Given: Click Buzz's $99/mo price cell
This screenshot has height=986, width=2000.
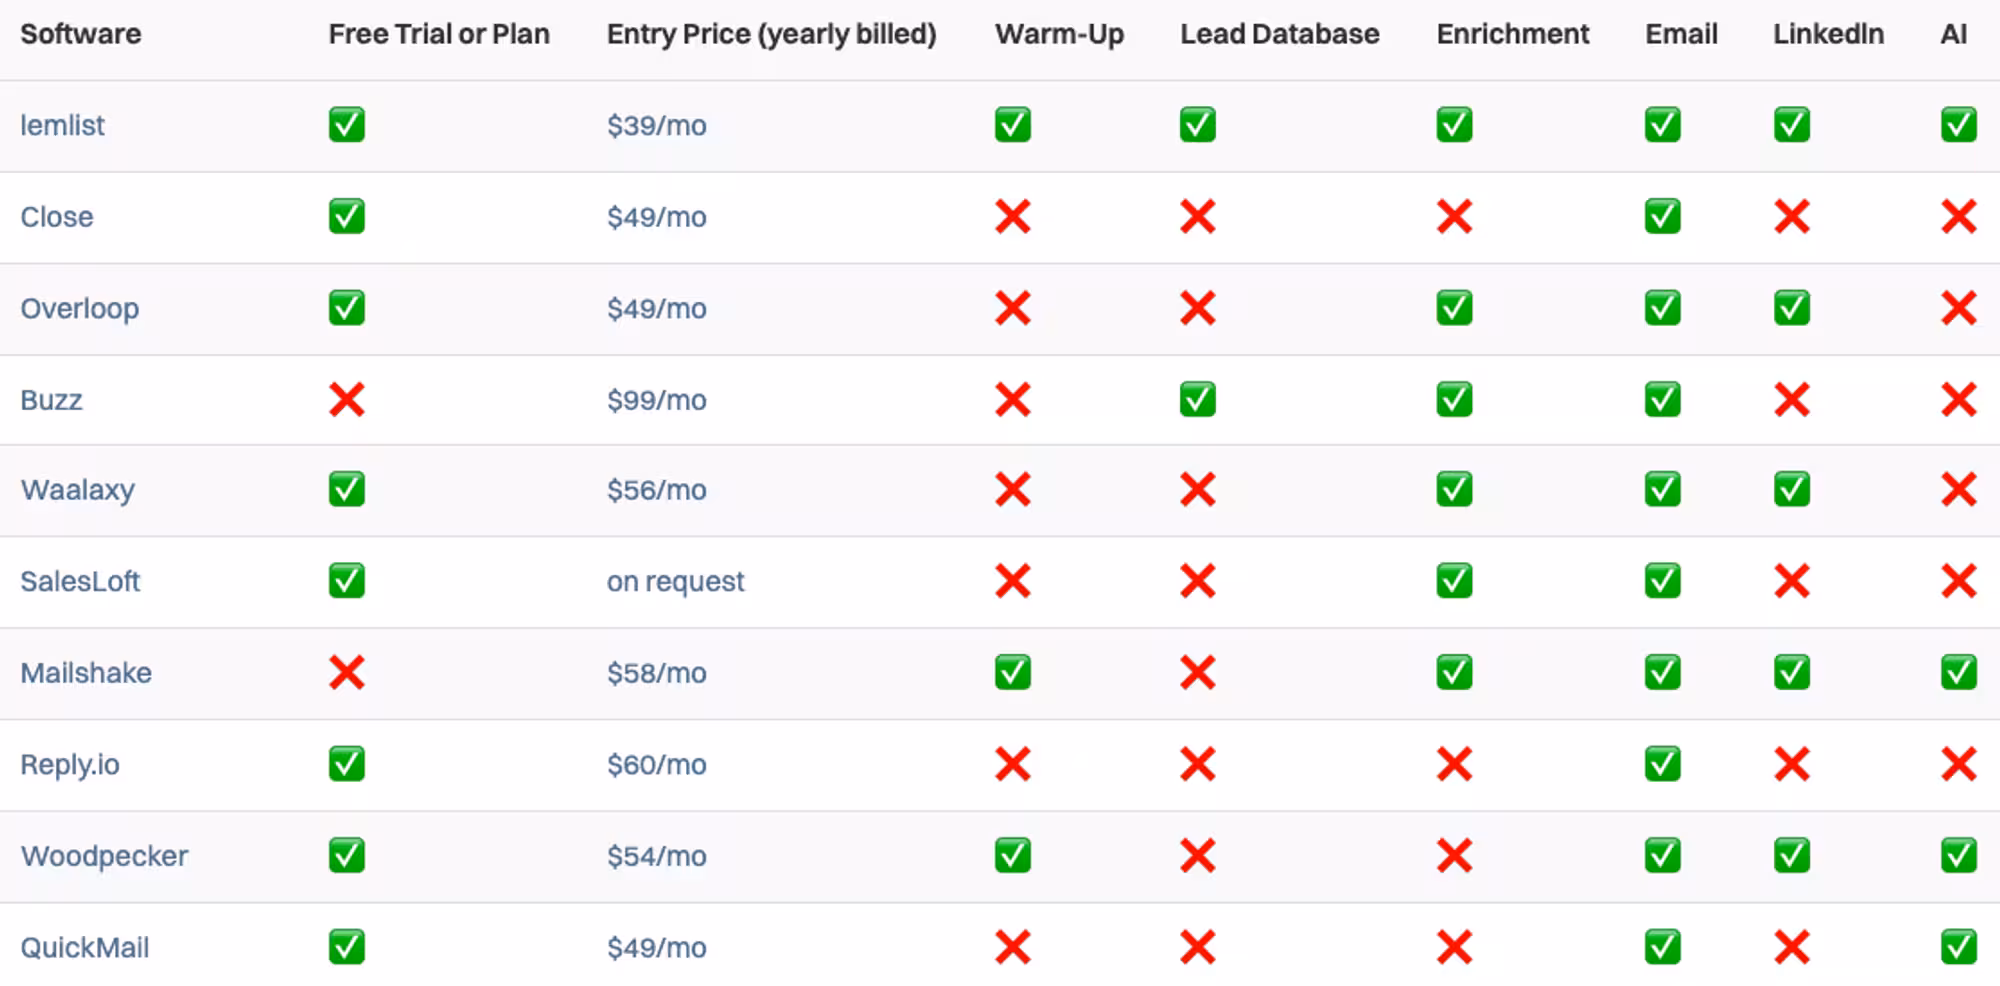Looking at the screenshot, I should [656, 400].
